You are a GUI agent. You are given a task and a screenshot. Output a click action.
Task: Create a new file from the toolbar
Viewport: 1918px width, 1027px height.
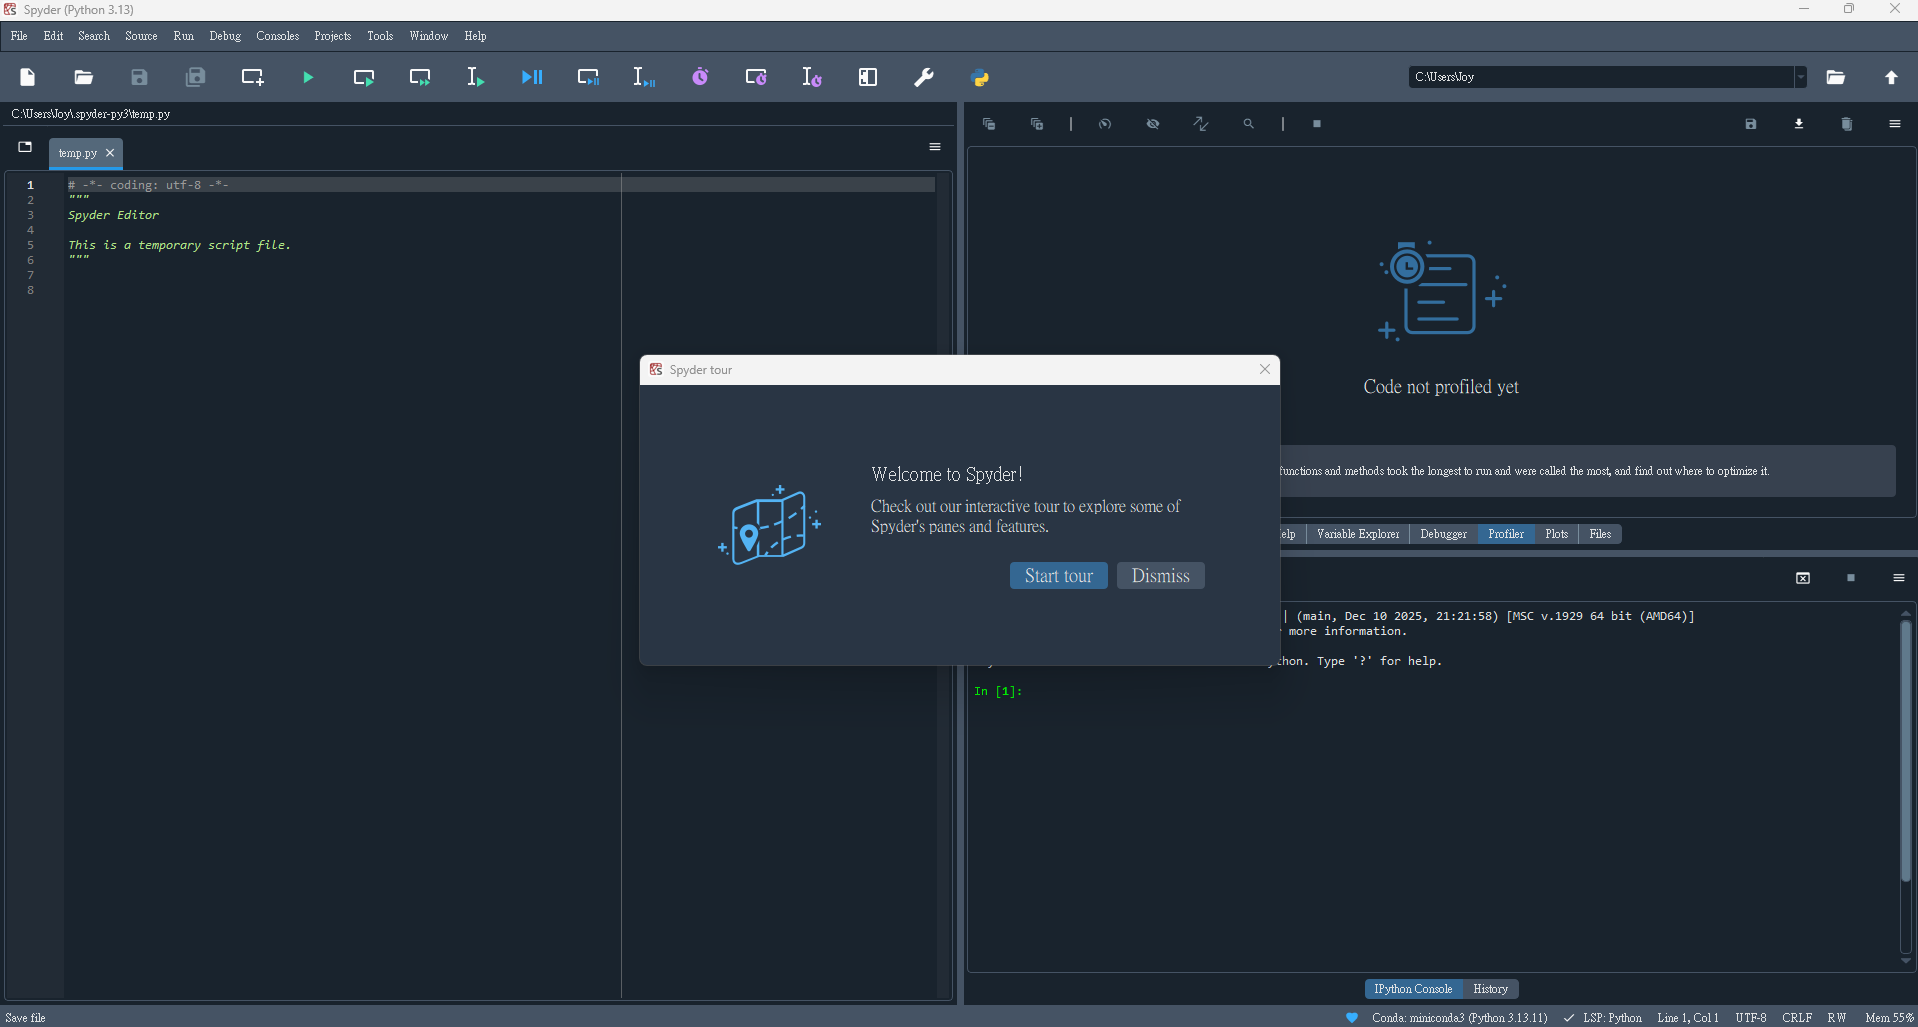(28, 78)
